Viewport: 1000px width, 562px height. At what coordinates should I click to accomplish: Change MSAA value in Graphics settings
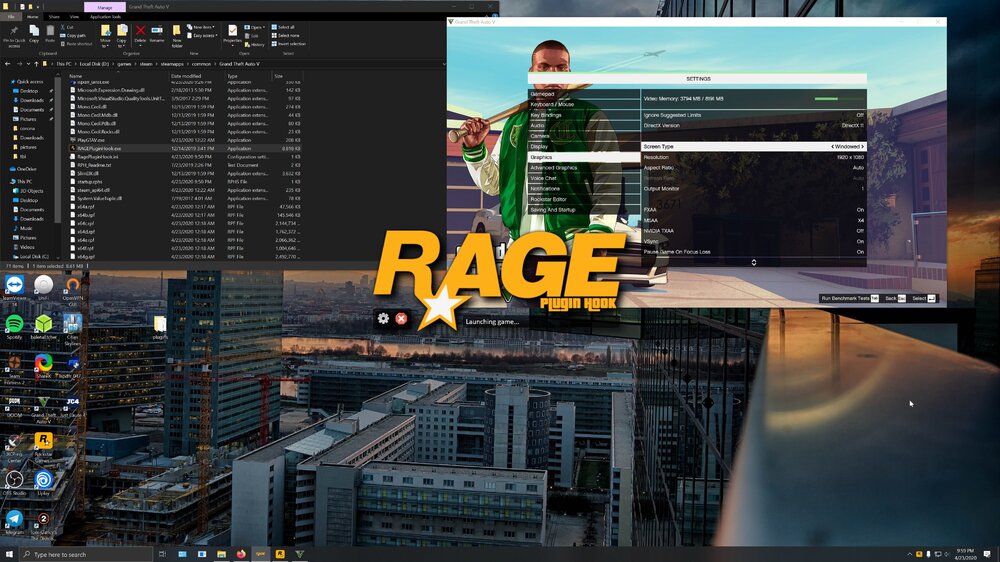click(x=753, y=220)
